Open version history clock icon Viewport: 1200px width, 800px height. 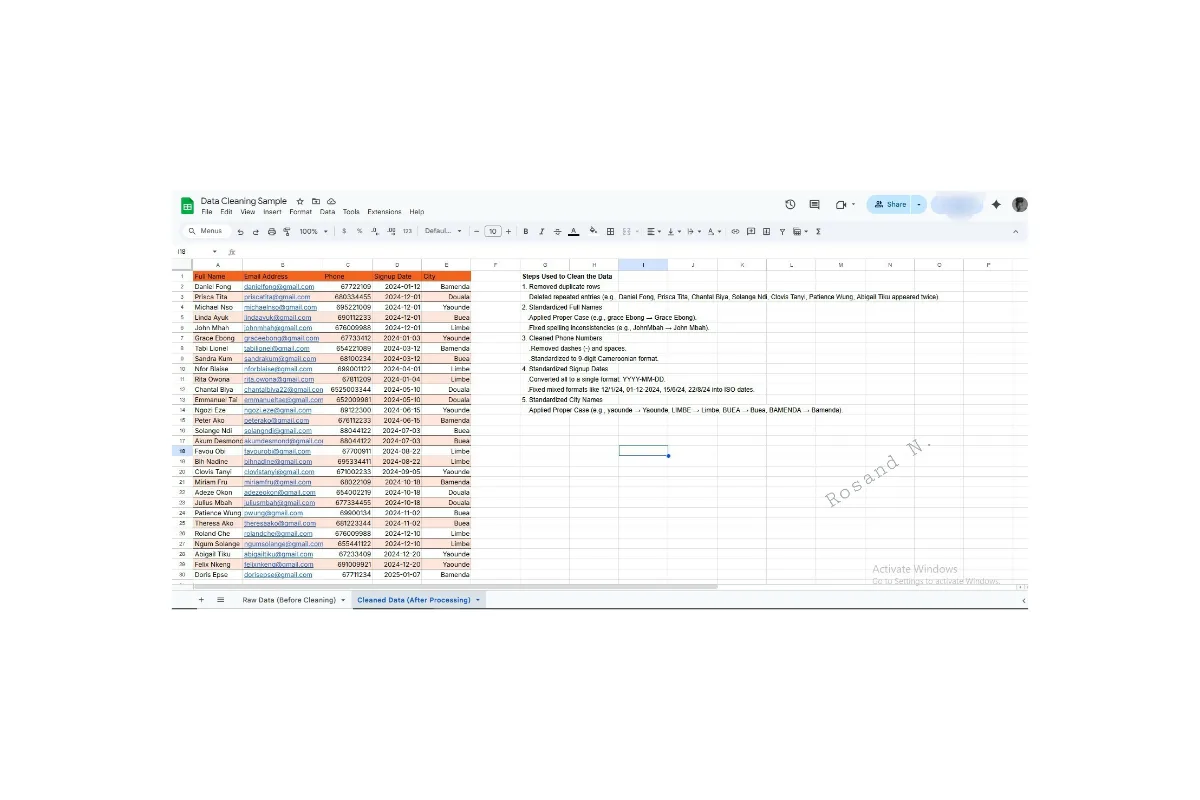coord(790,204)
